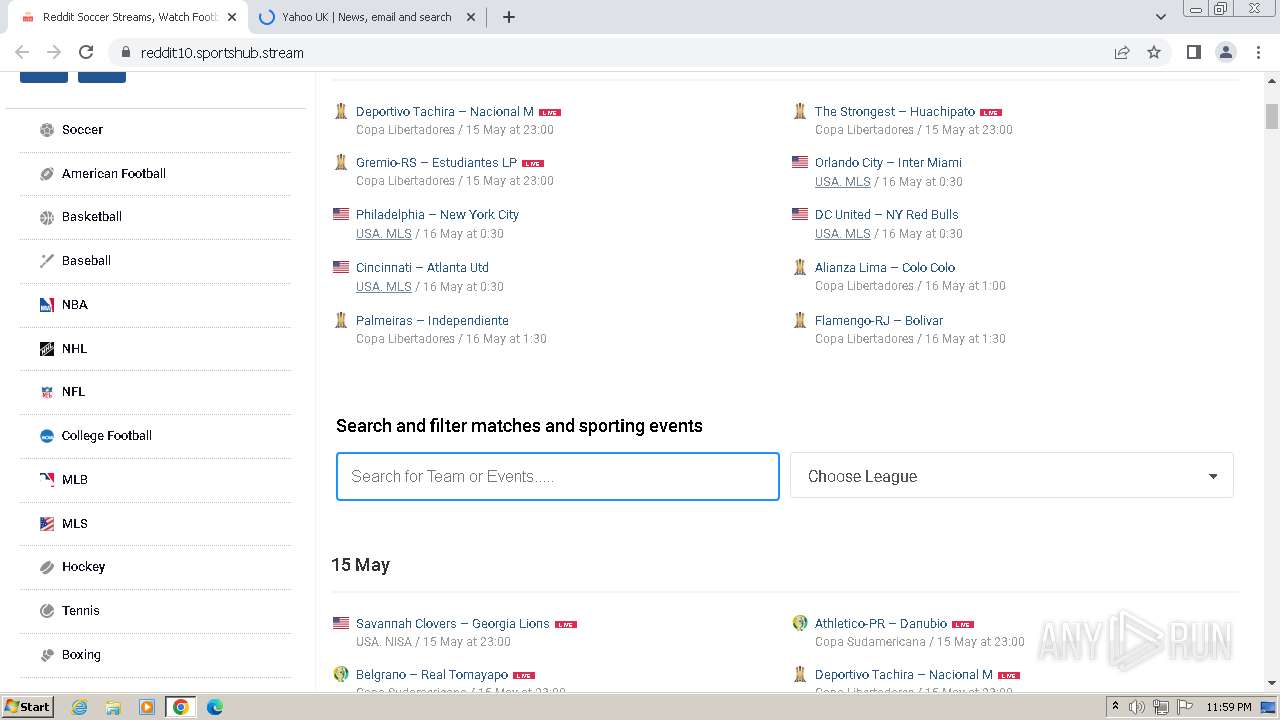Share this page icon
The height and width of the screenshot is (720, 1280).
(x=1122, y=53)
